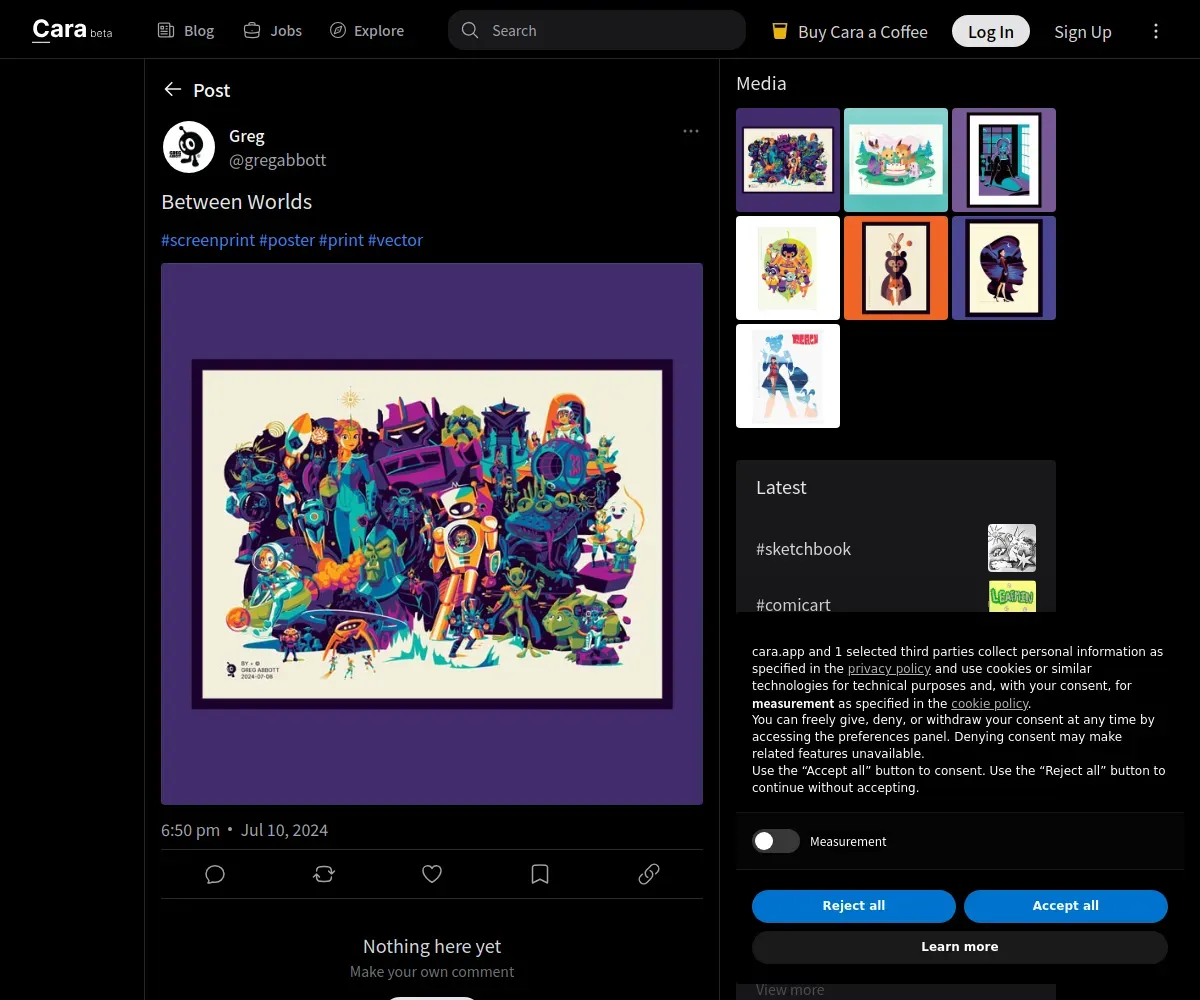Like the post with heart icon
This screenshot has height=1000, width=1200.
tap(432, 874)
